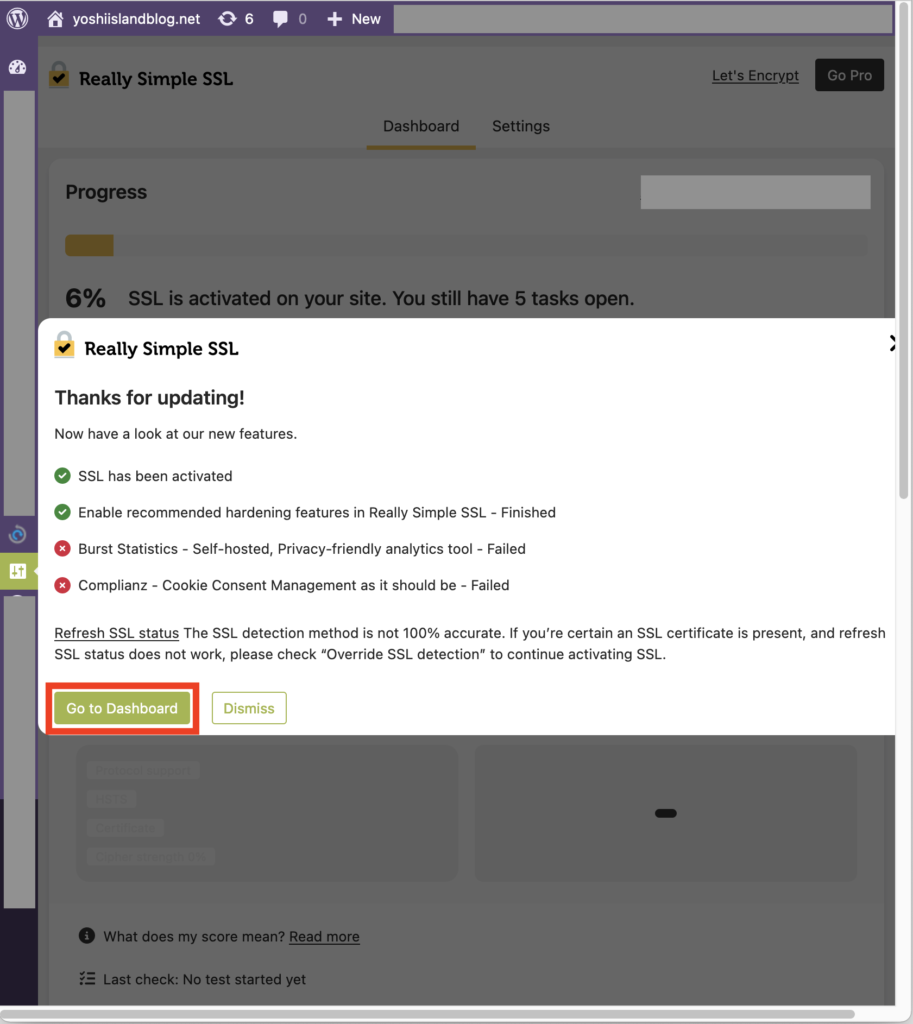The width and height of the screenshot is (913, 1024).
Task: Click 'Burst Statistics' failed line text
Action: (x=302, y=549)
